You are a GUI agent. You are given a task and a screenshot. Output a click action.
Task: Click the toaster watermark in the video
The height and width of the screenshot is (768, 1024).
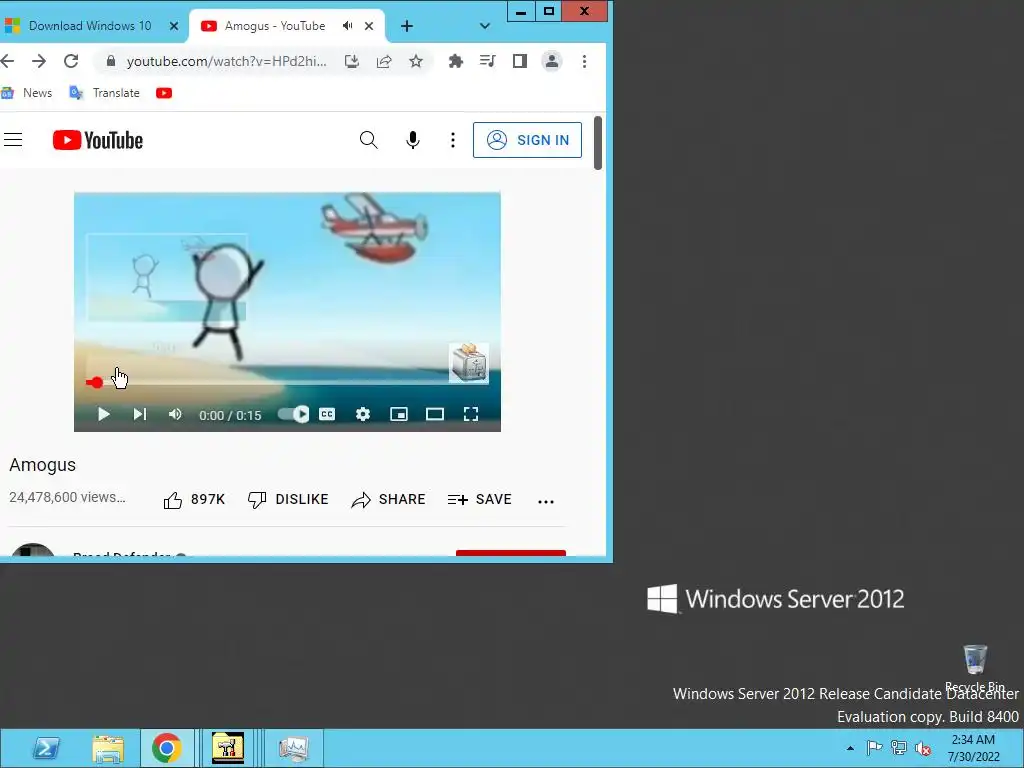click(x=469, y=363)
